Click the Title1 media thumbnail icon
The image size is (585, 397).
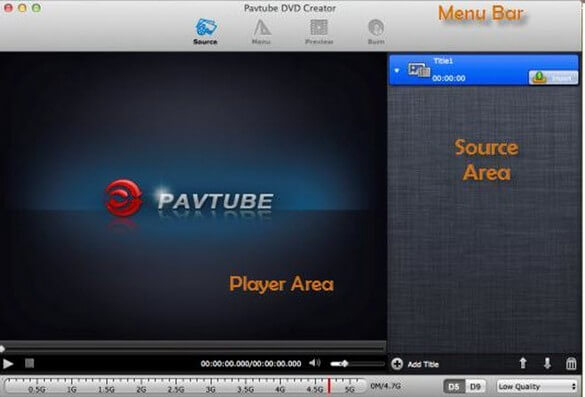(x=419, y=70)
